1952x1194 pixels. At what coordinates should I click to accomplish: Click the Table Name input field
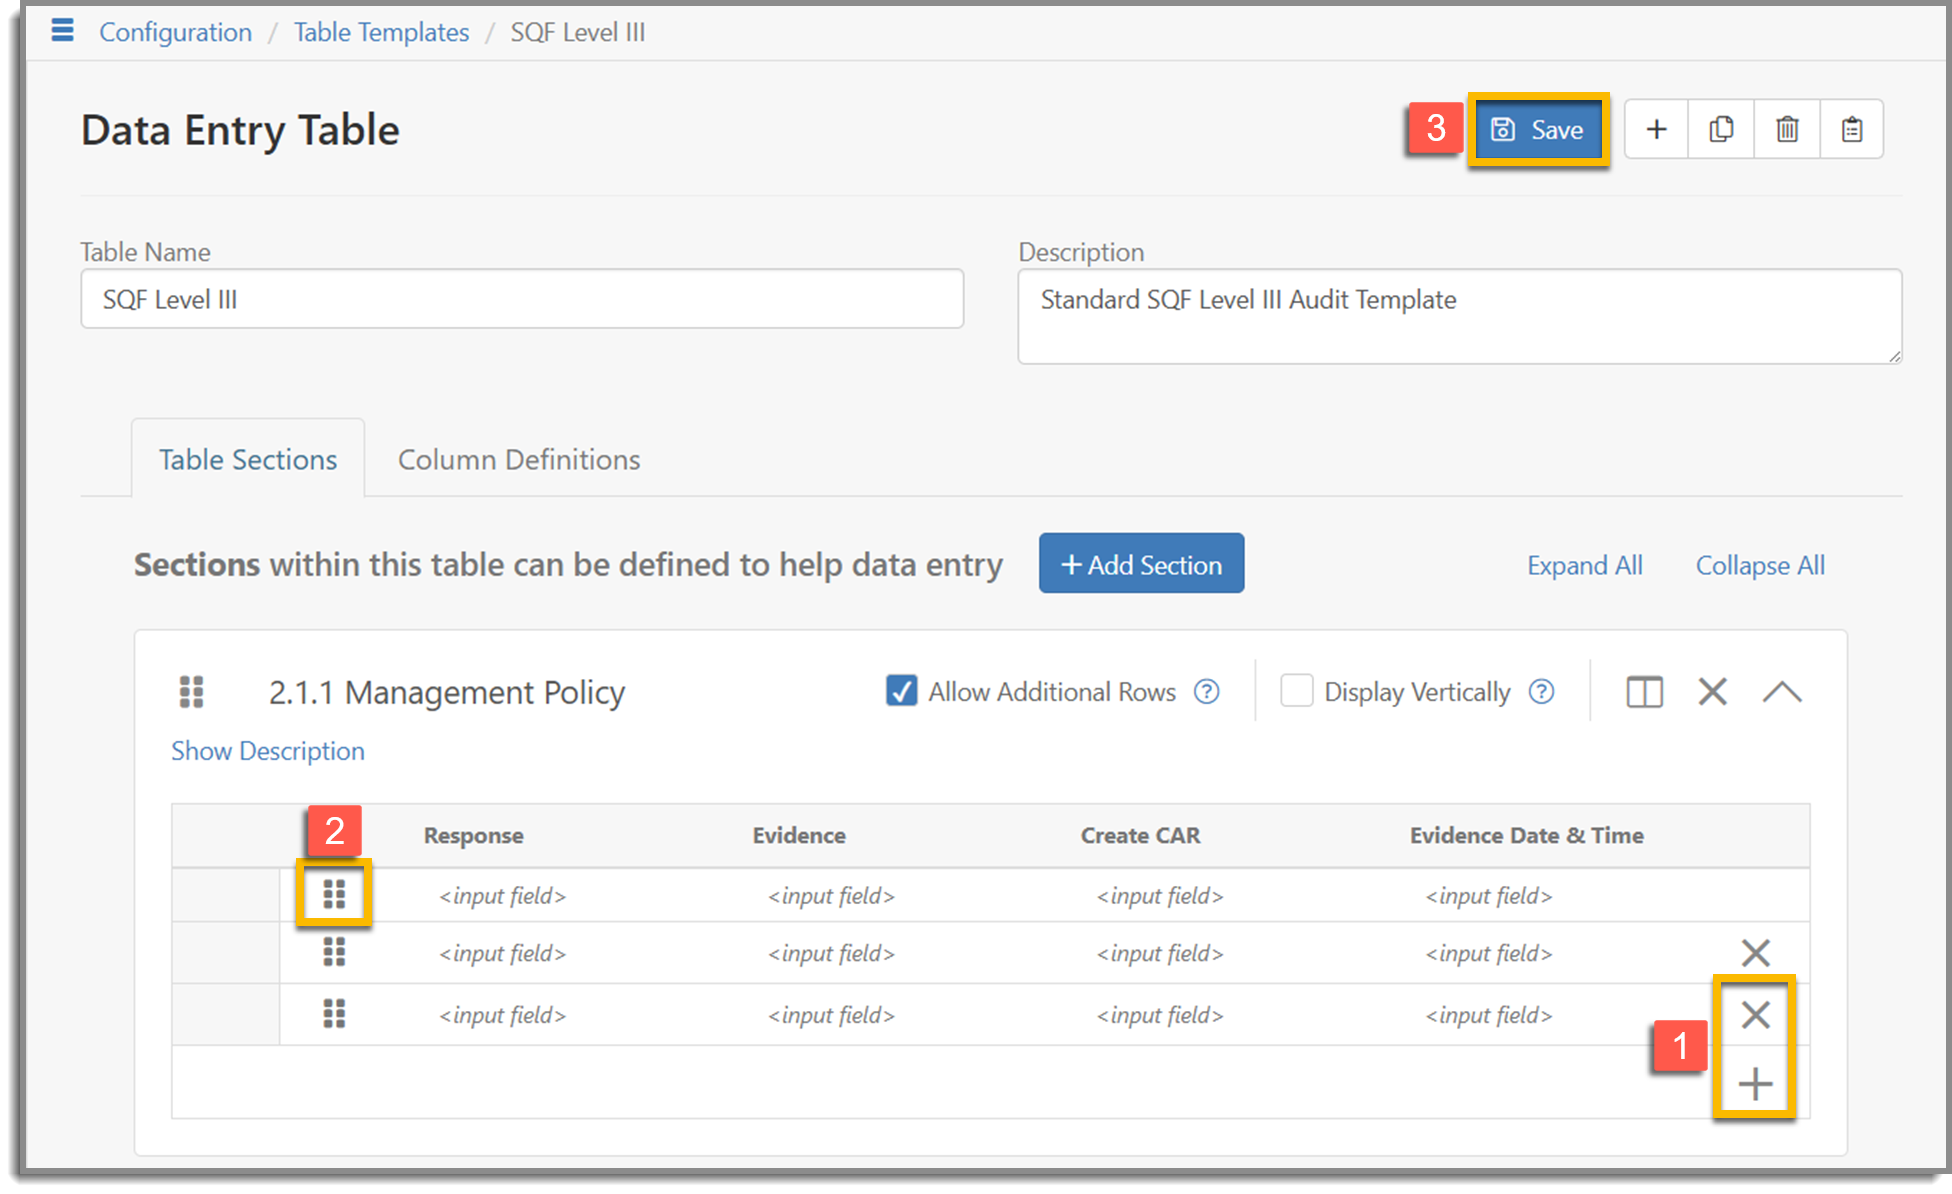tap(522, 299)
